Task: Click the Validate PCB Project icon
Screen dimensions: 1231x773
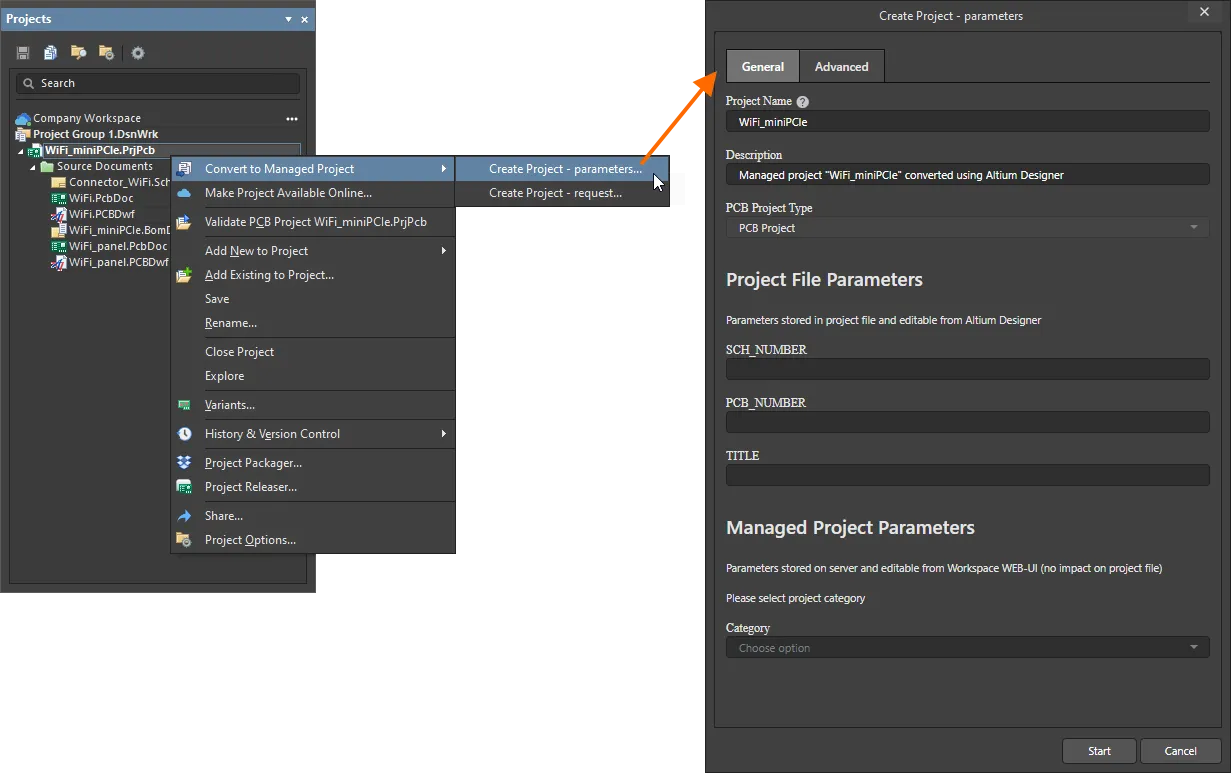Action: [x=184, y=222]
